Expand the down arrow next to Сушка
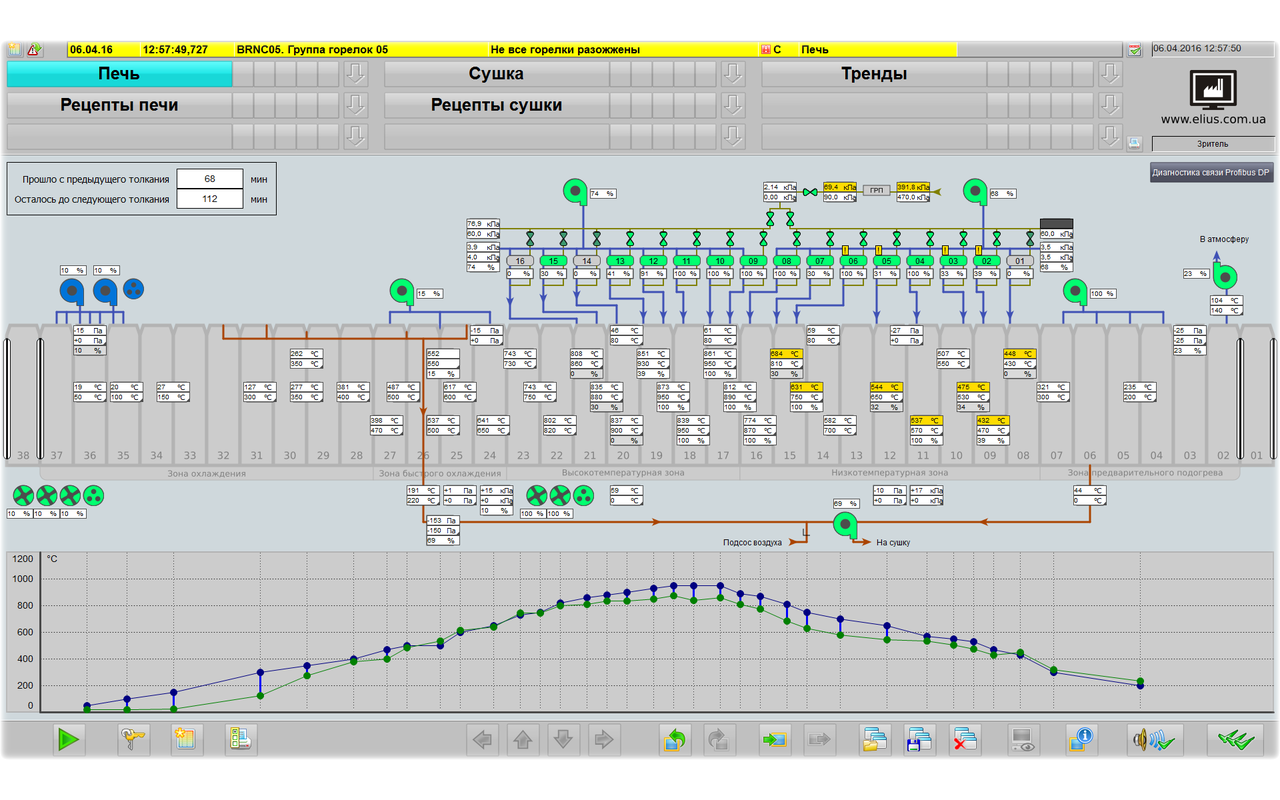1280x800 pixels. (734, 74)
